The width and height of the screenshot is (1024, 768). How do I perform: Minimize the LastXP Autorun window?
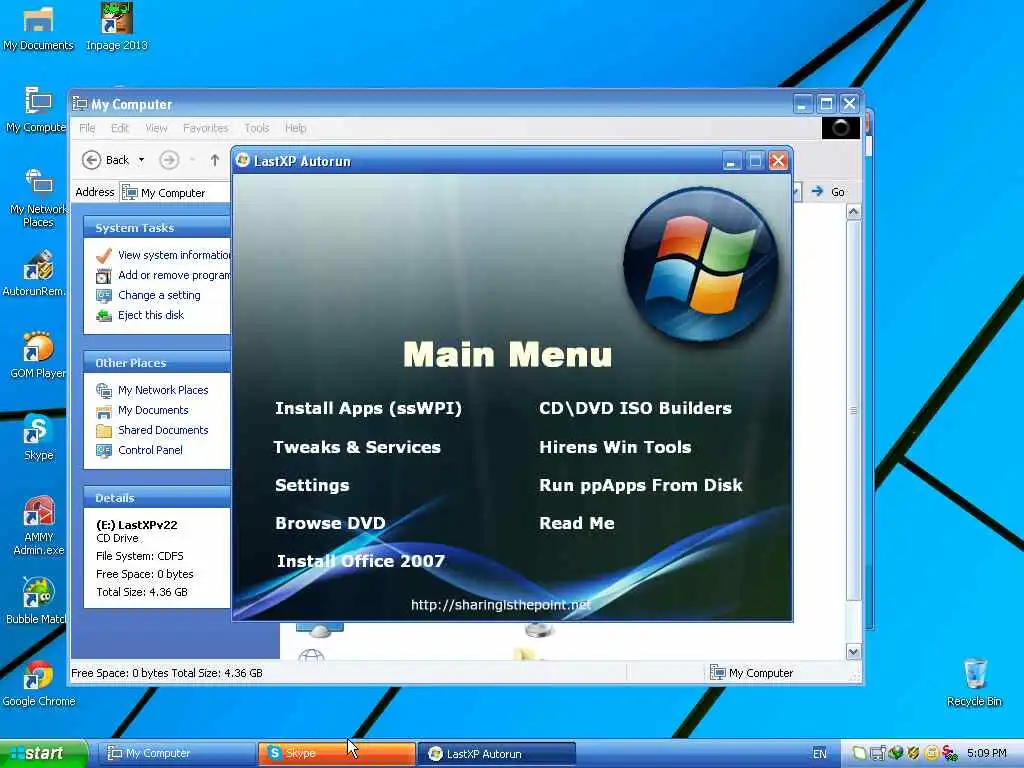pos(732,161)
